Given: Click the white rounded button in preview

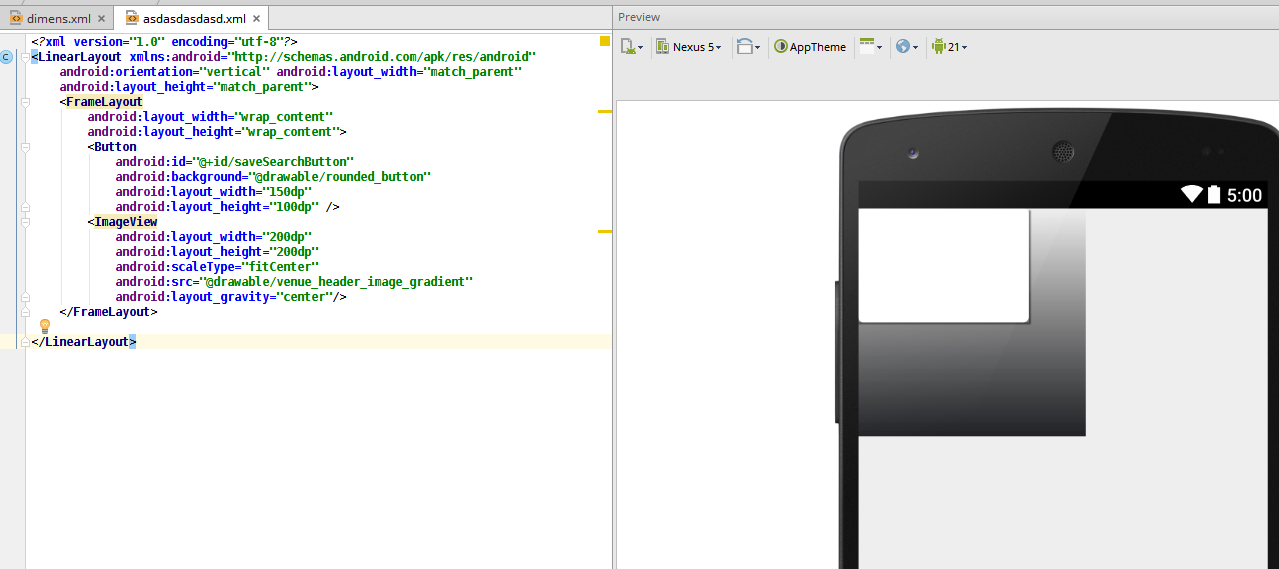Looking at the screenshot, I should (x=944, y=266).
